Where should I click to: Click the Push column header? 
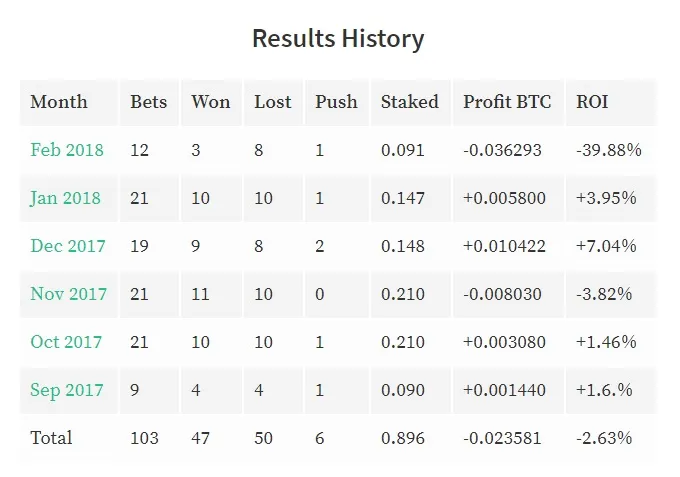(337, 102)
